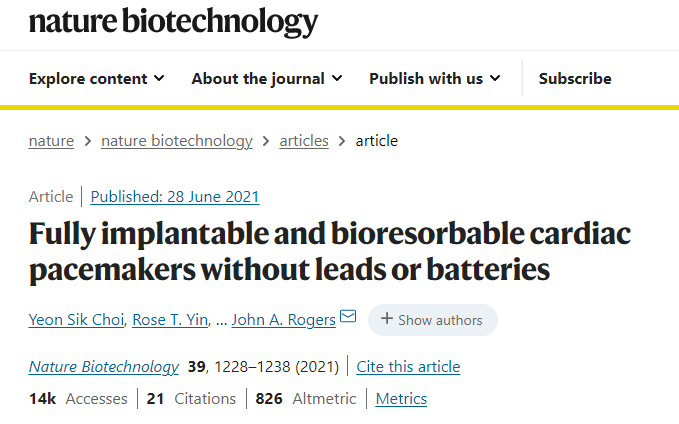Open the Metrics link
Screen dimensions: 679x424
tap(401, 398)
